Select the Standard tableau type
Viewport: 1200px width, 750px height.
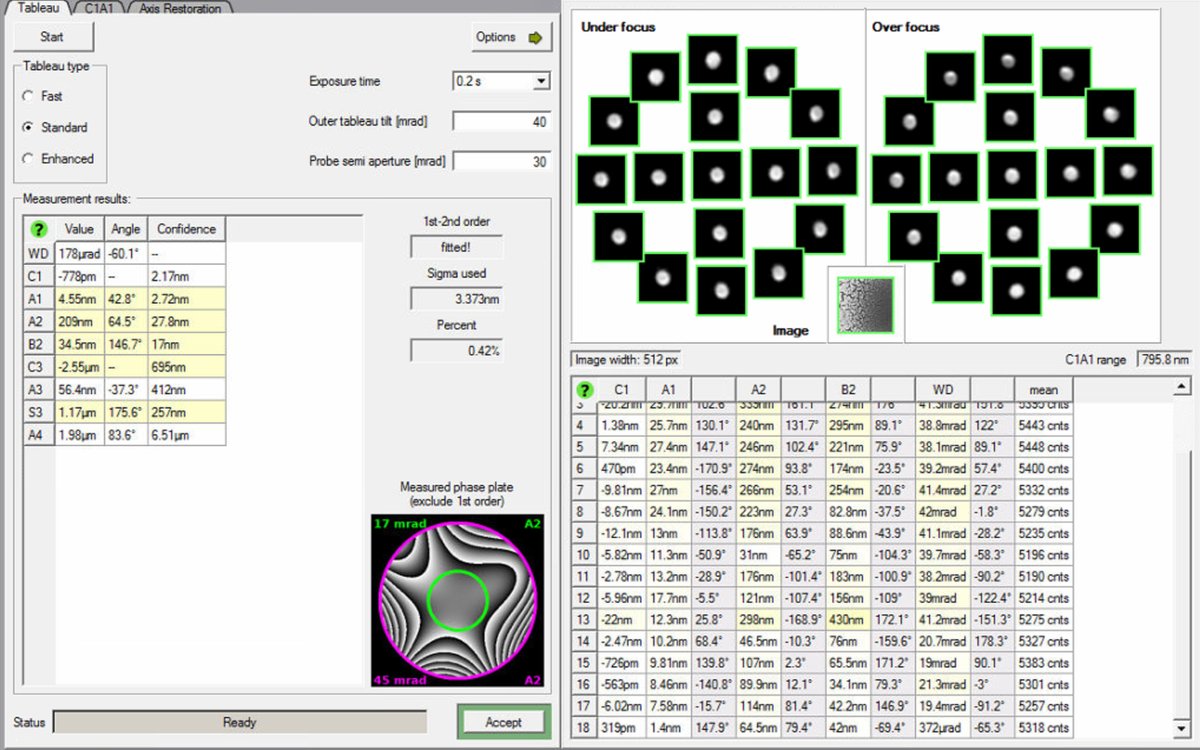coord(31,127)
